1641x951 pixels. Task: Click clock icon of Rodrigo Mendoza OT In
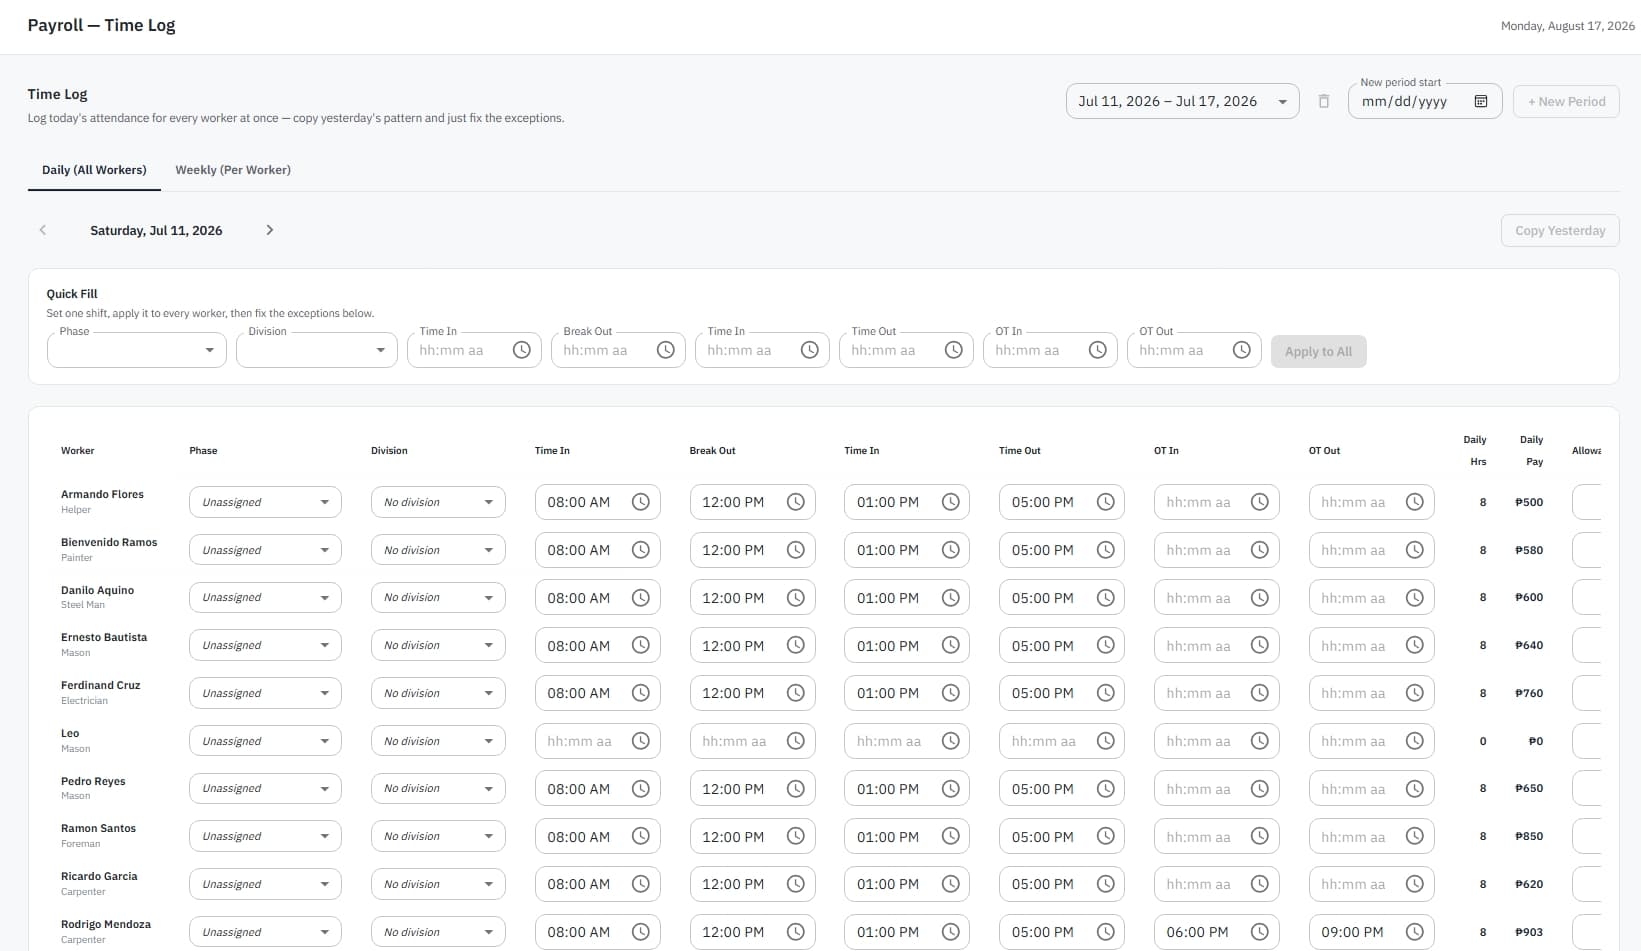point(1260,932)
